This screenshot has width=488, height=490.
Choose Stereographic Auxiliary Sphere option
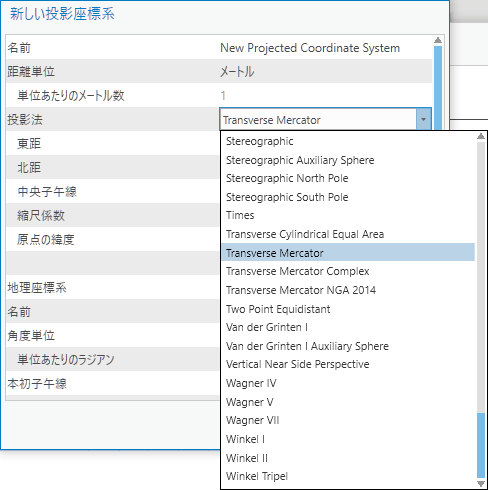point(348,160)
